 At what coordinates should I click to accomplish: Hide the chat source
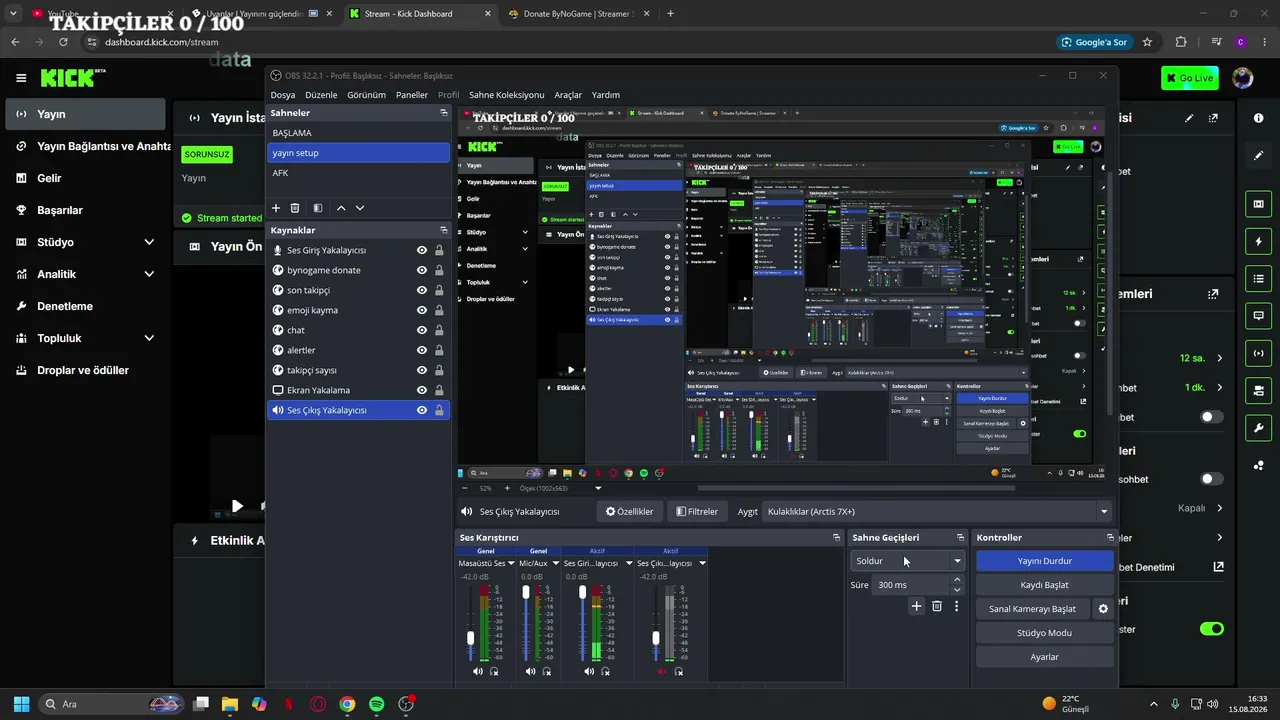(x=422, y=330)
